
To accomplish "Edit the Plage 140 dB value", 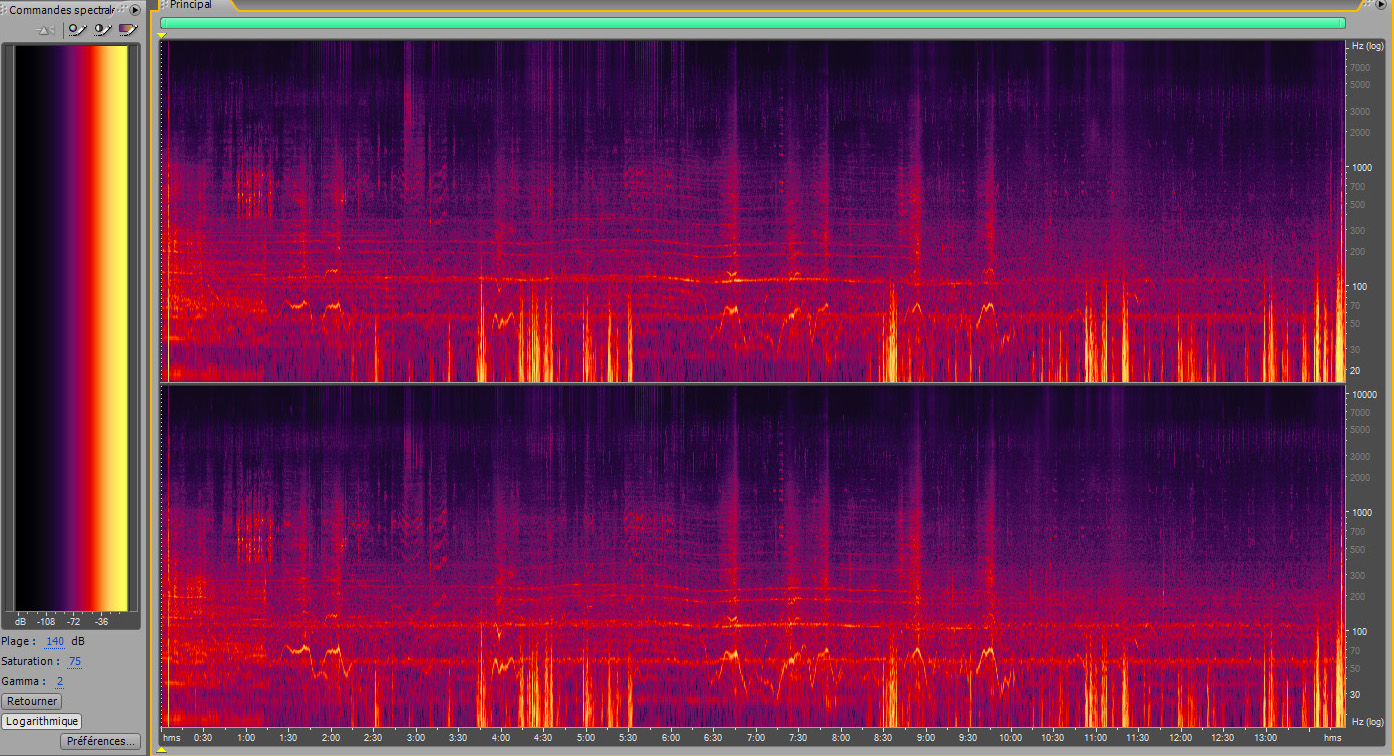I will (54, 641).
